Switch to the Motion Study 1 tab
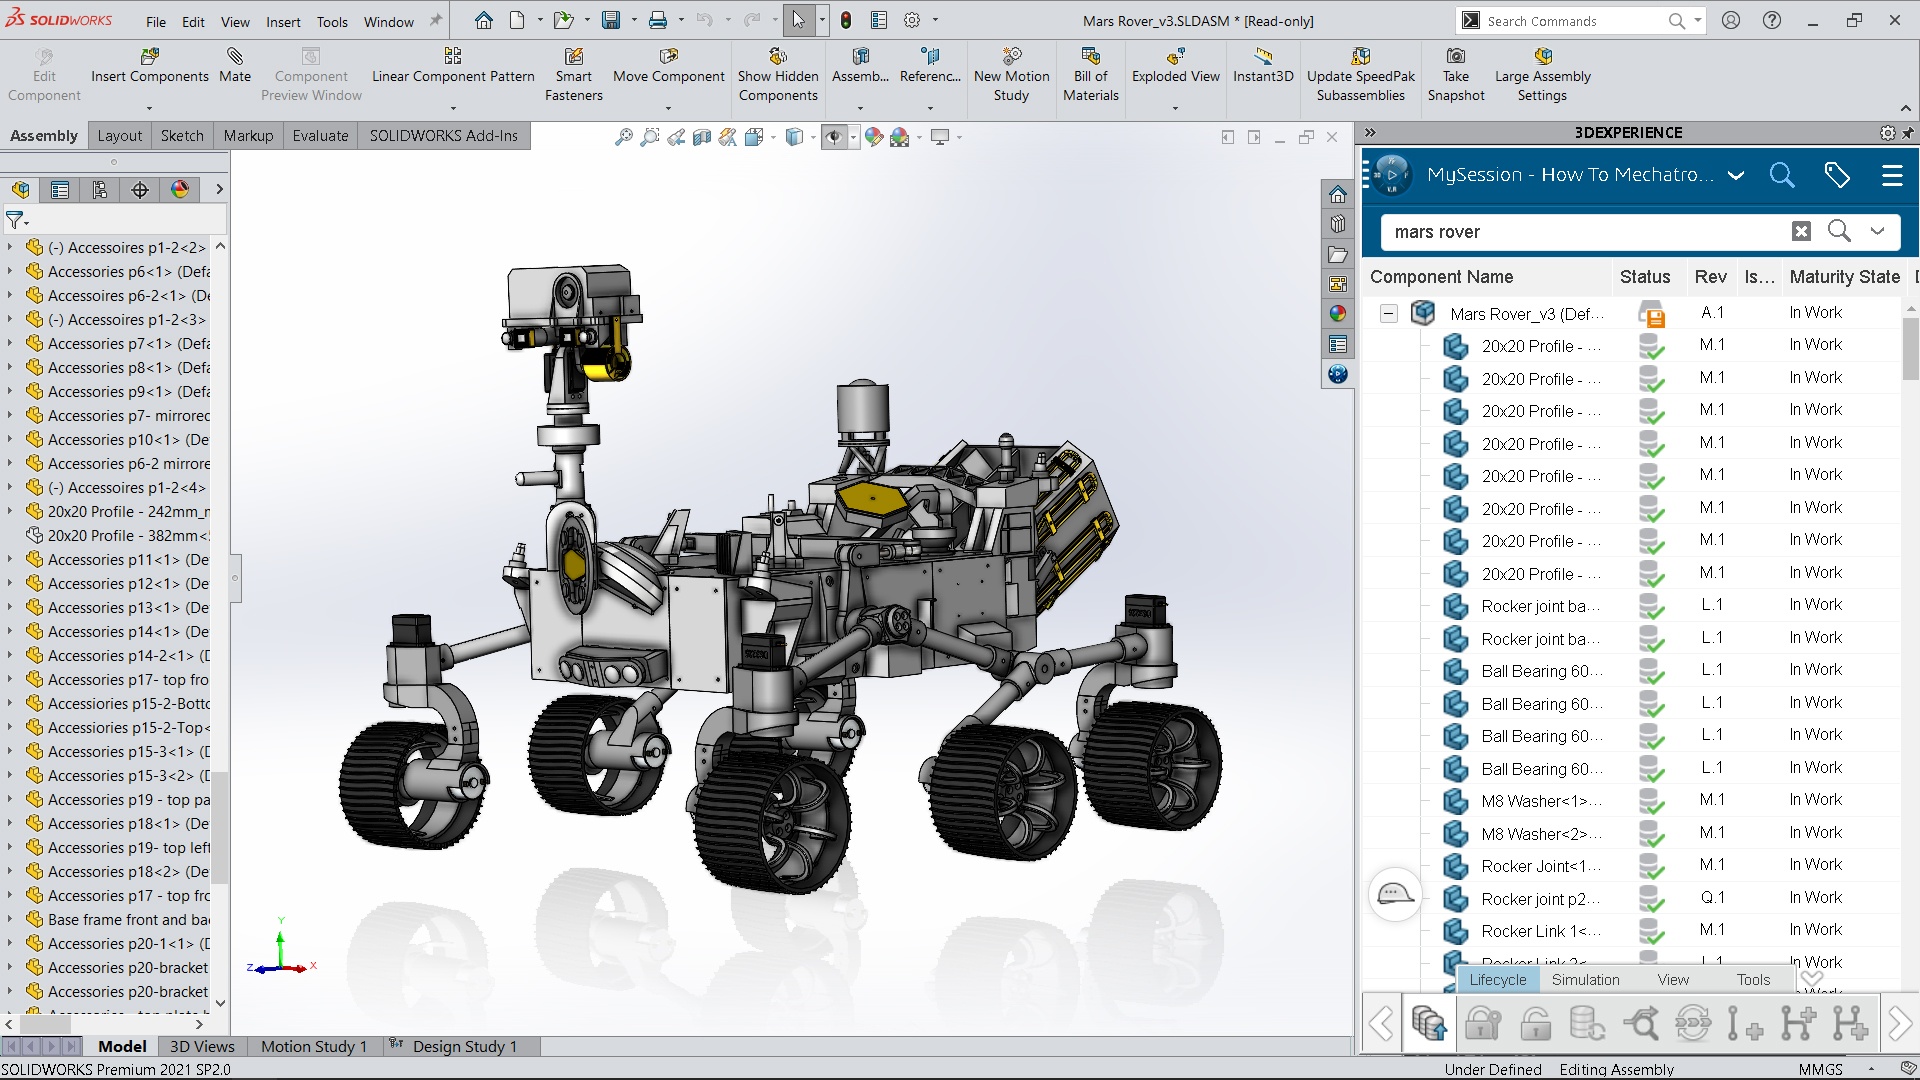The image size is (1920, 1080). pos(313,1046)
